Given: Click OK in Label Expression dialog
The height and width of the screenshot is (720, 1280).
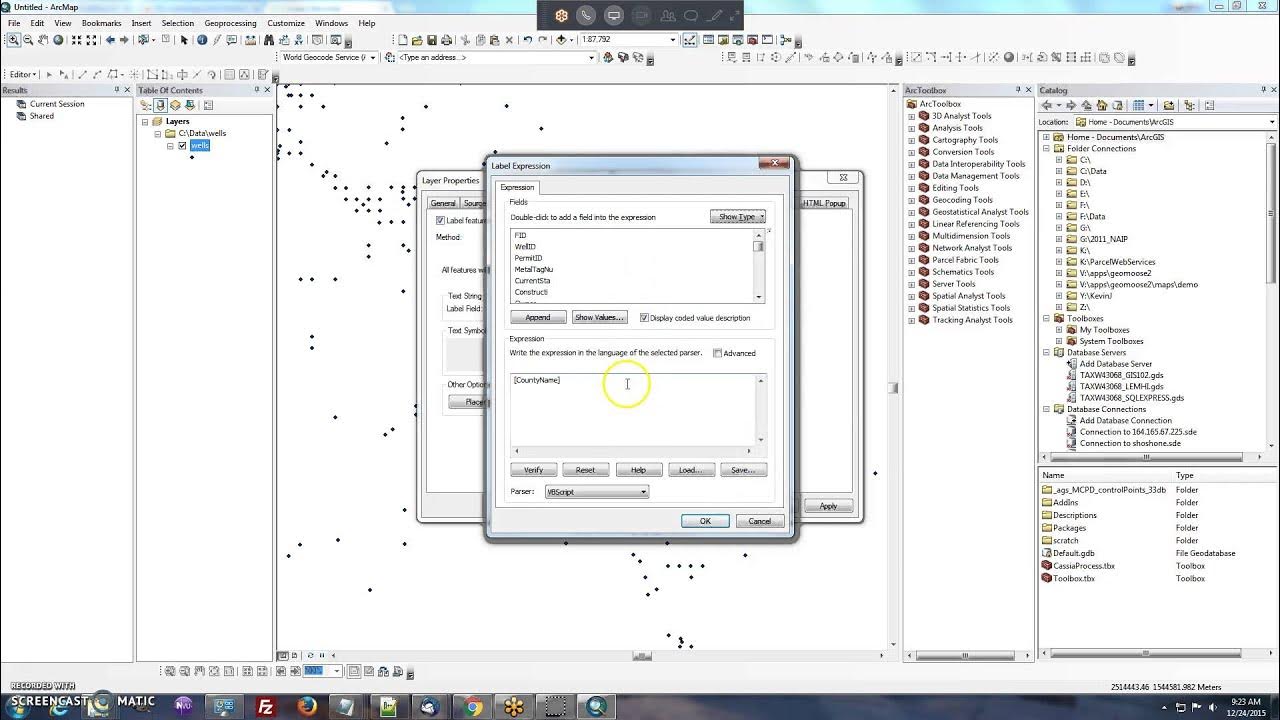Looking at the screenshot, I should point(705,521).
